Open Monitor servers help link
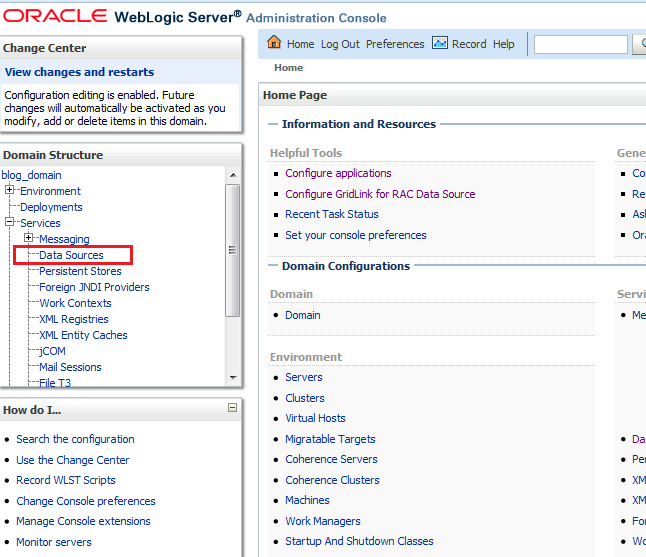 (x=54, y=542)
